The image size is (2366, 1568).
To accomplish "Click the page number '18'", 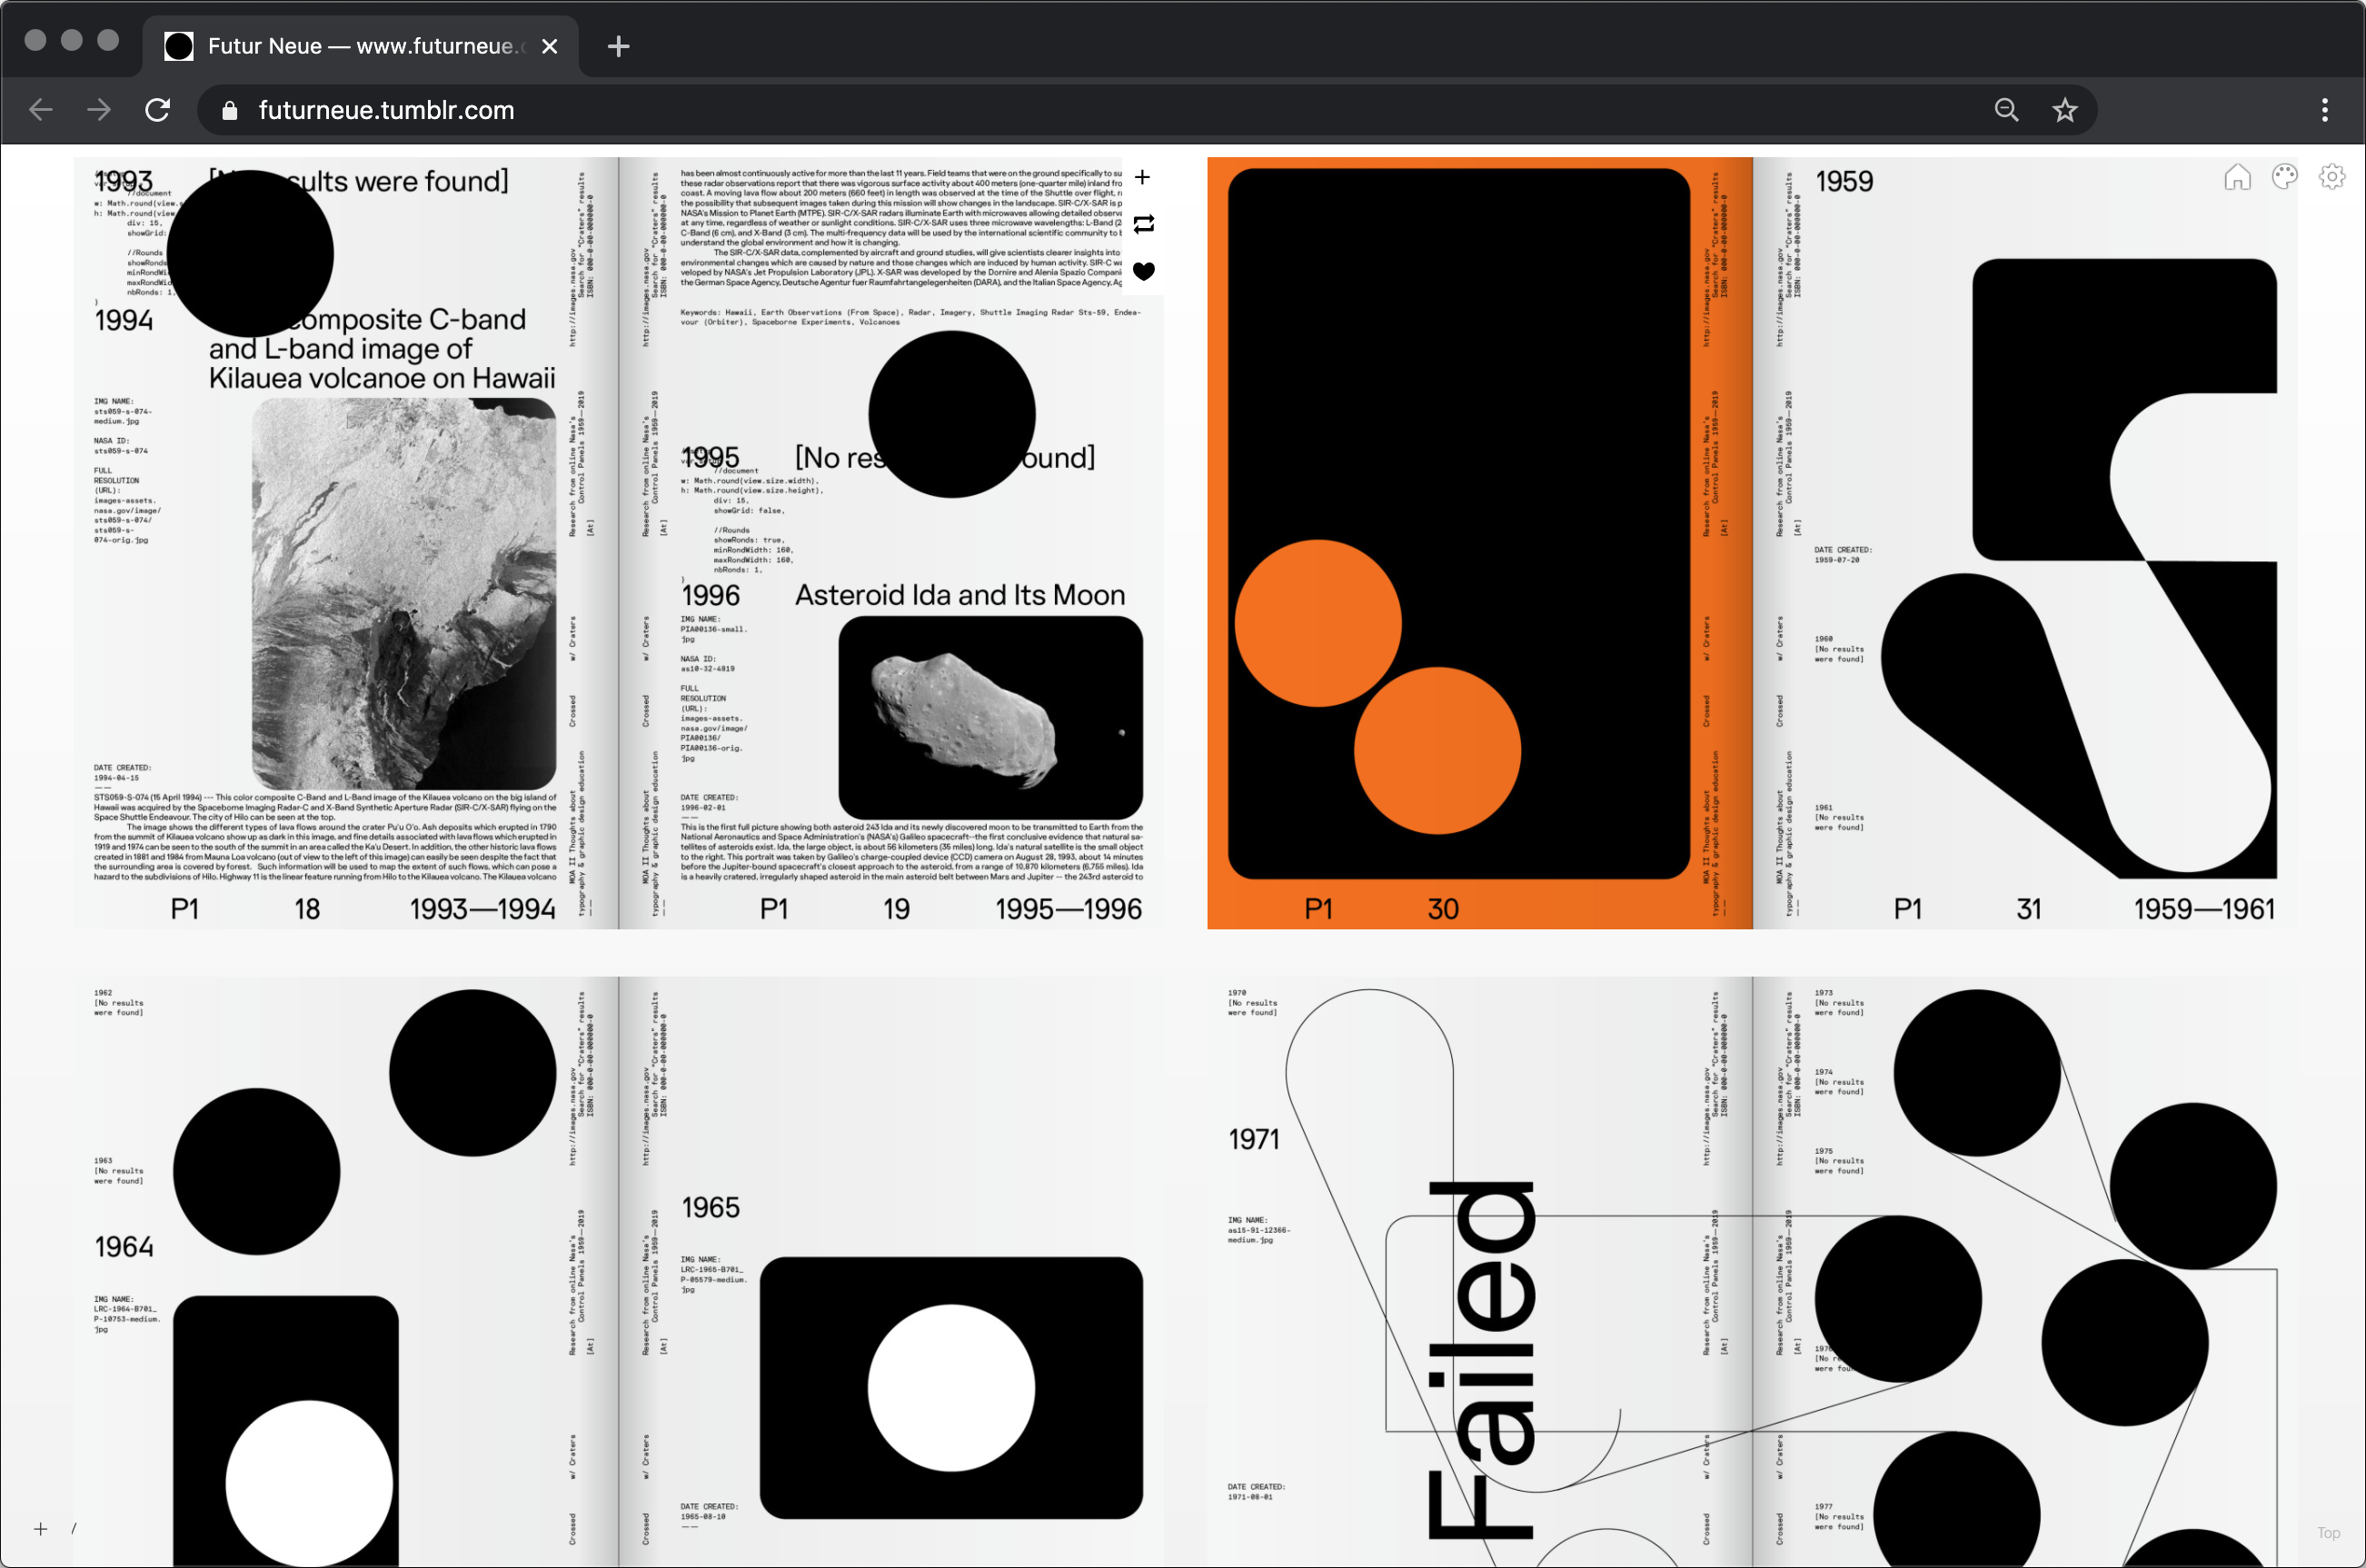I will (x=307, y=909).
